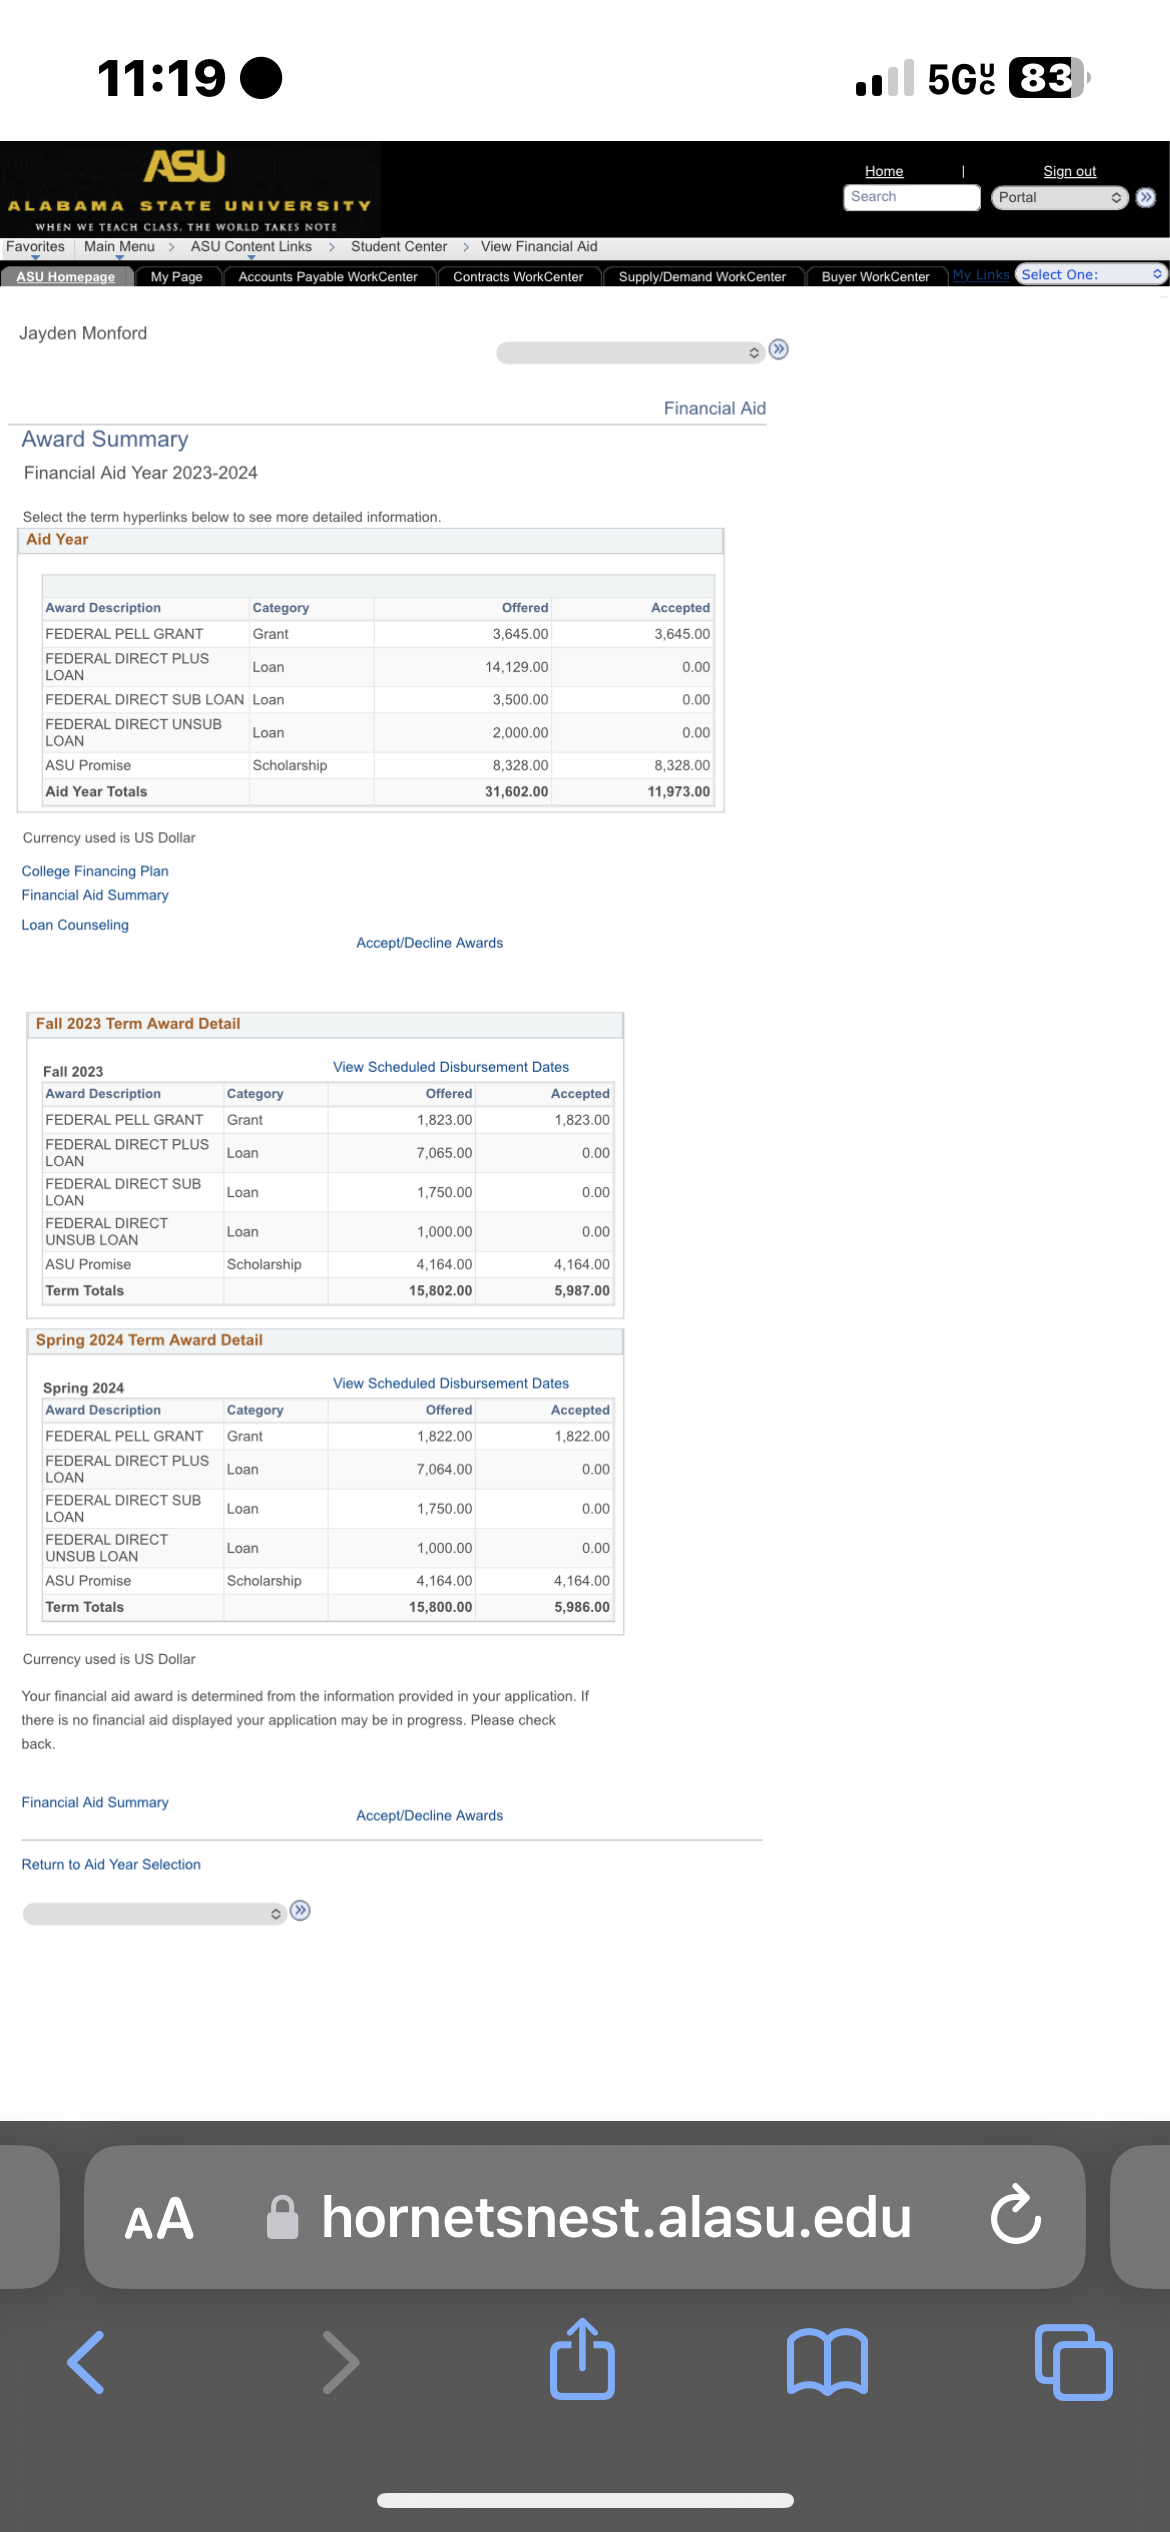
Task: Expand the Main Menu dropdown
Action: [x=119, y=247]
